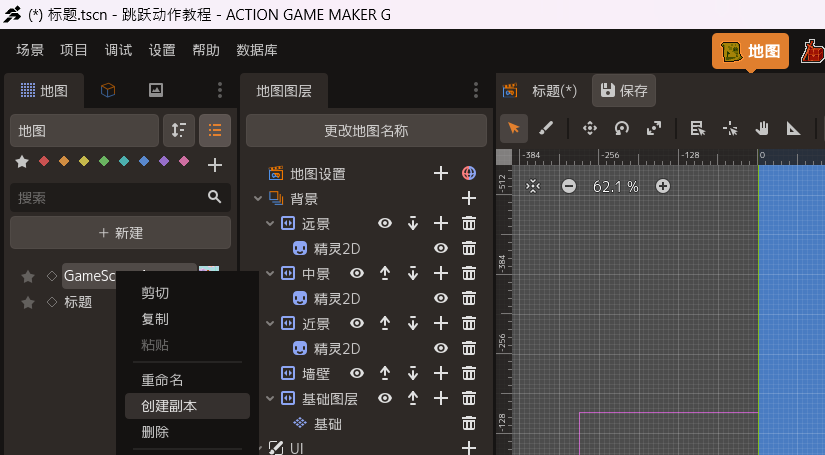Open the image tab icon
The width and height of the screenshot is (825, 455).
[x=156, y=90]
